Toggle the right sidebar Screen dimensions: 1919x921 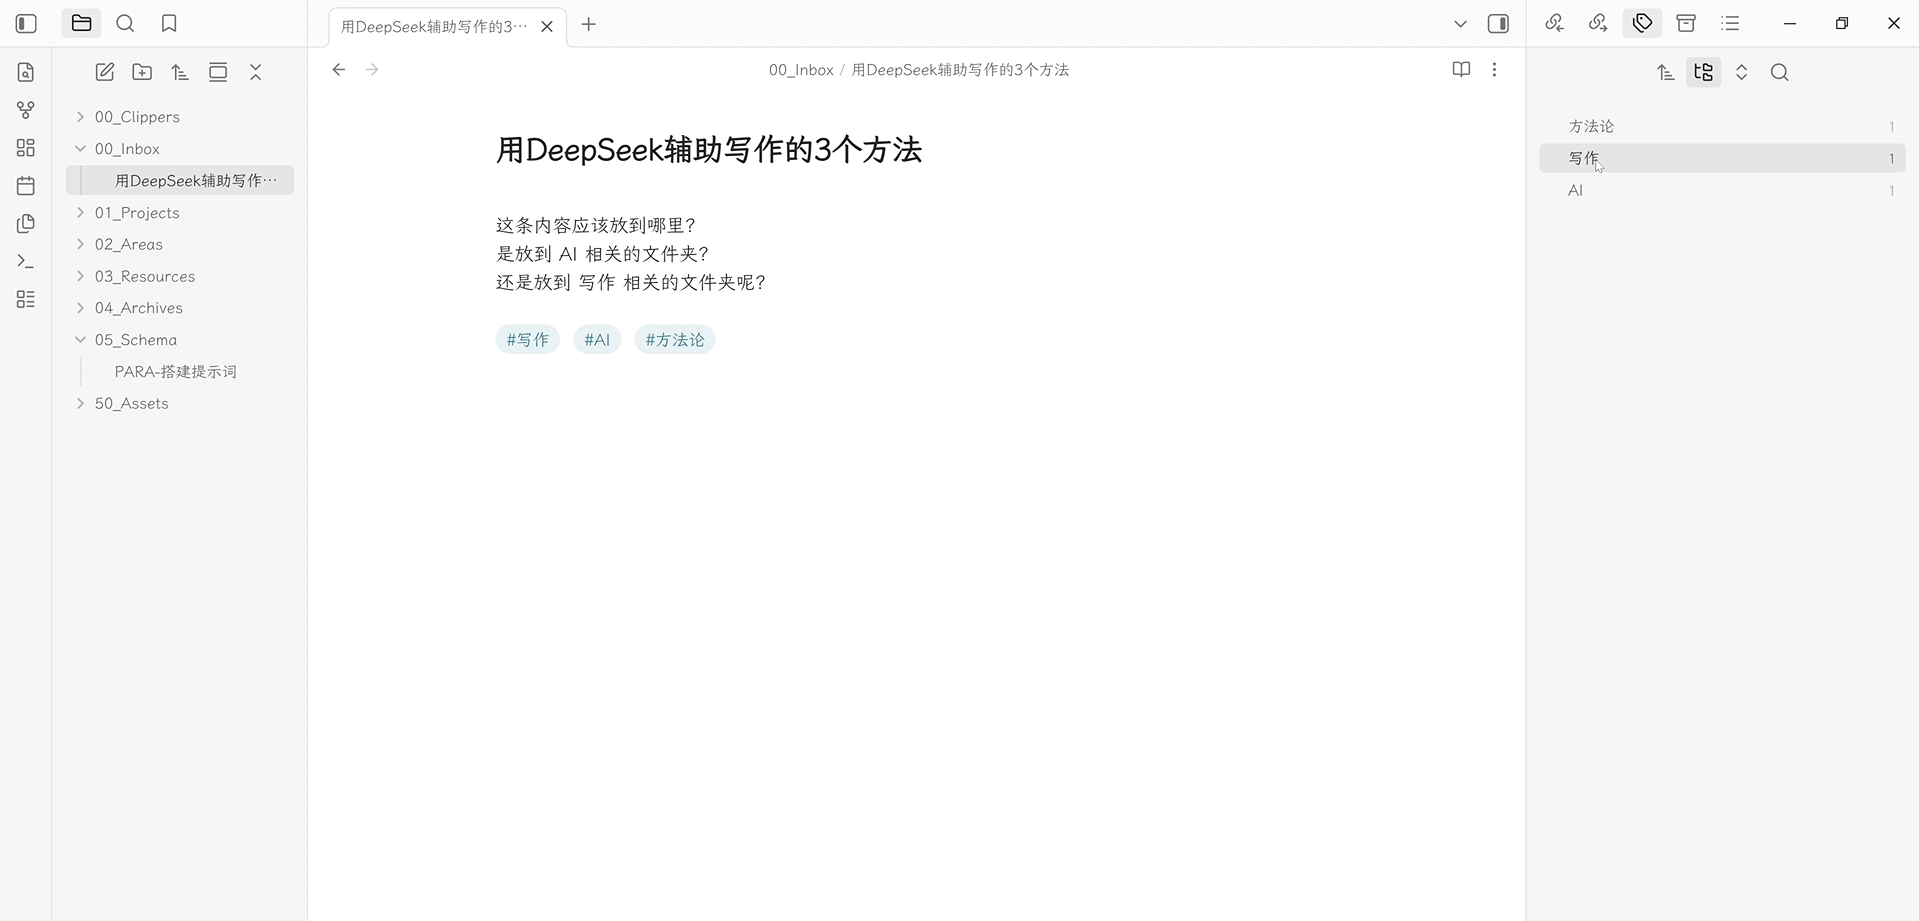click(x=1498, y=24)
